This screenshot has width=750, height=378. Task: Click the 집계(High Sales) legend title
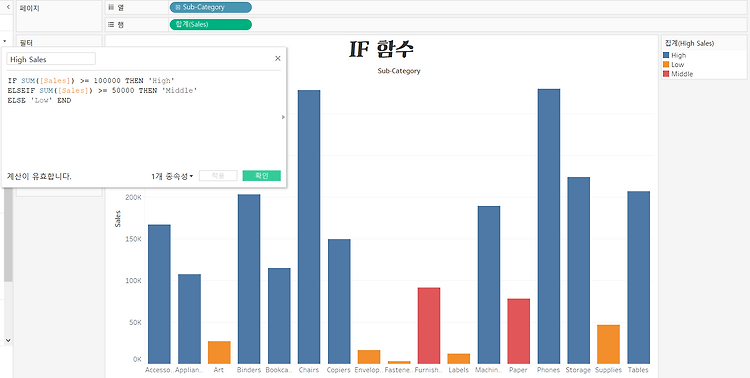pyautogui.click(x=689, y=43)
